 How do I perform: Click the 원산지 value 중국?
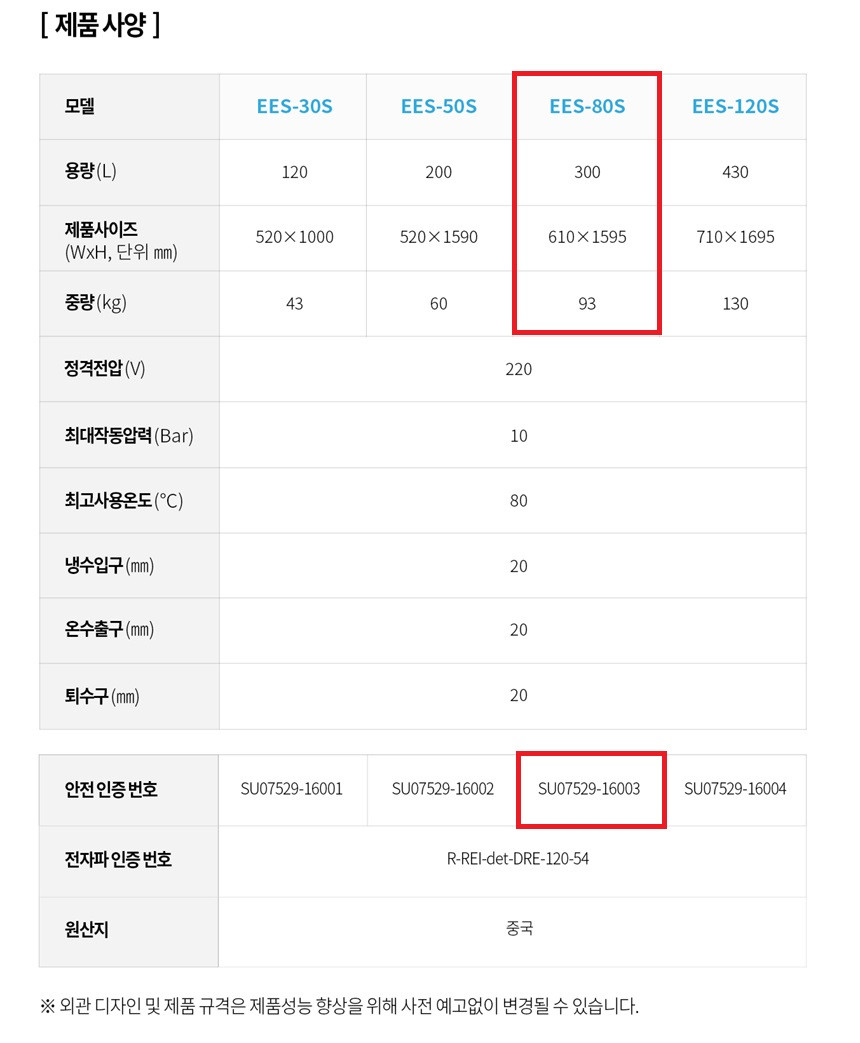519,929
